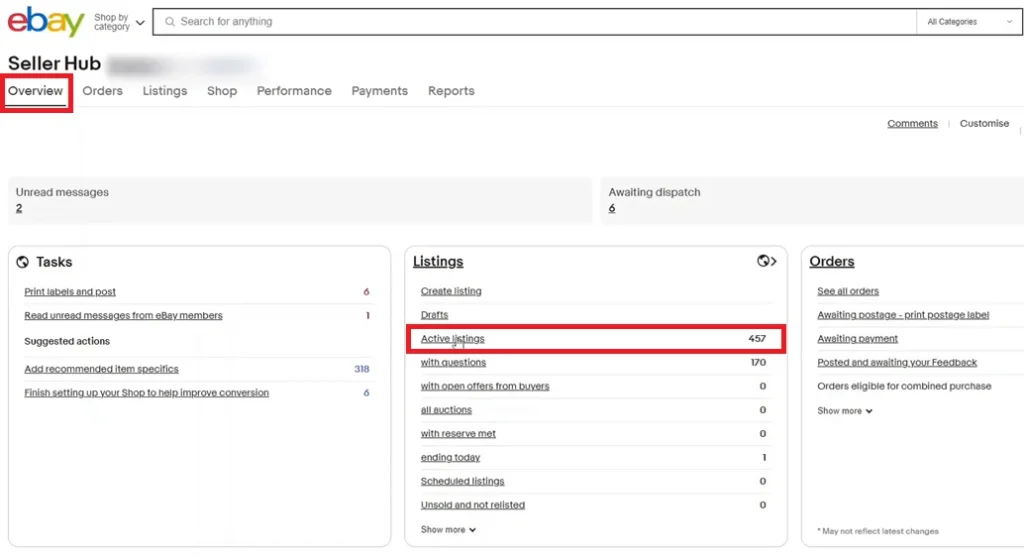This screenshot has width=1024, height=557.
Task: Open all auctions link
Action: click(446, 409)
